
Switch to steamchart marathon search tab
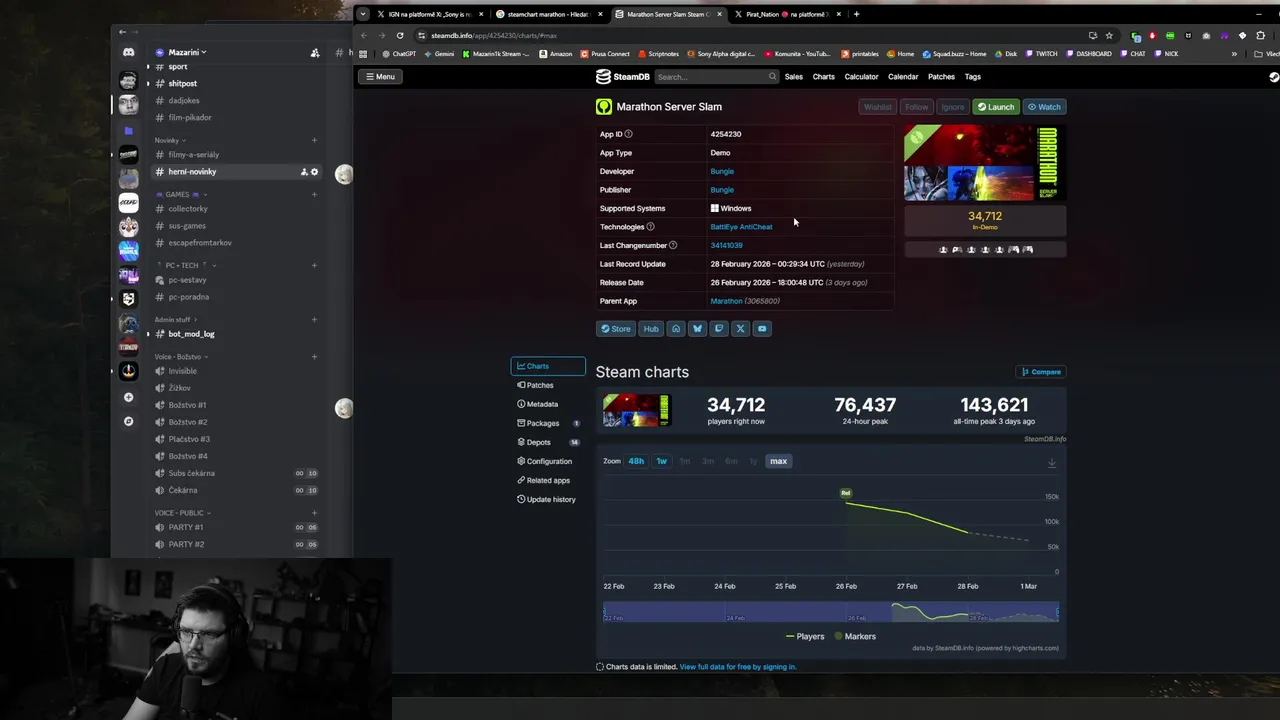tap(548, 14)
